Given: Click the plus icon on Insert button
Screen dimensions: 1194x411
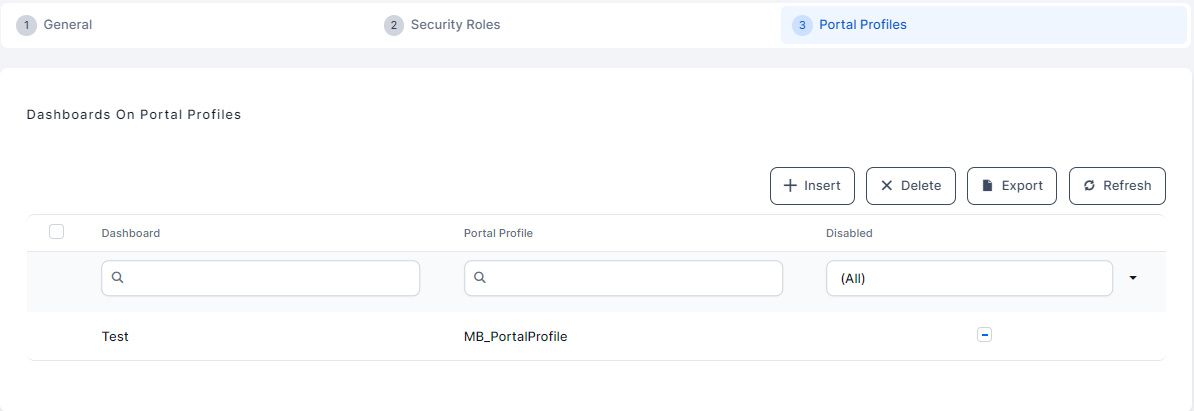Looking at the screenshot, I should (790, 185).
